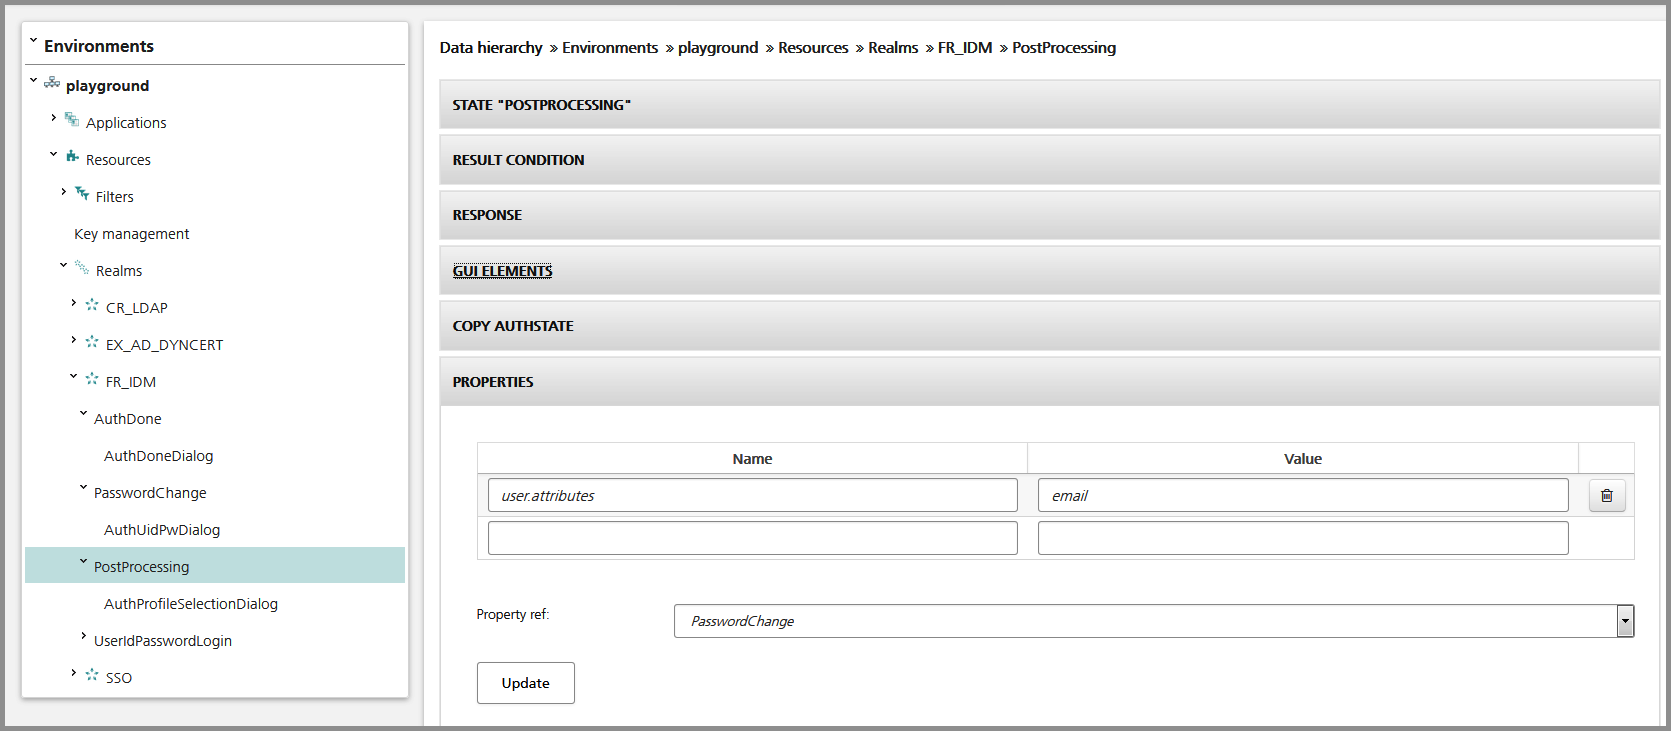Select the Applications tree label
The height and width of the screenshot is (731, 1671).
126,123
